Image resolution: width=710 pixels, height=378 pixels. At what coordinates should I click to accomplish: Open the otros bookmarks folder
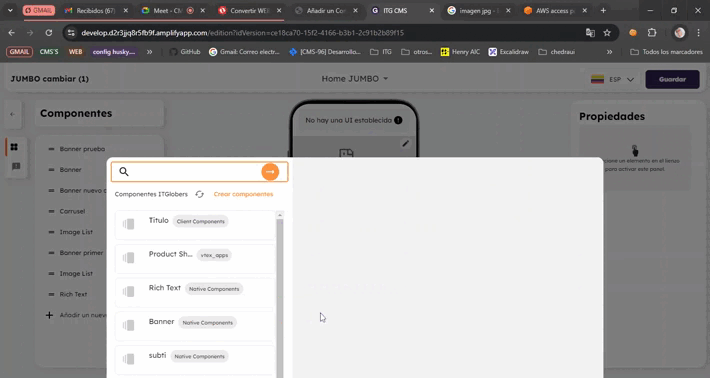(417, 52)
